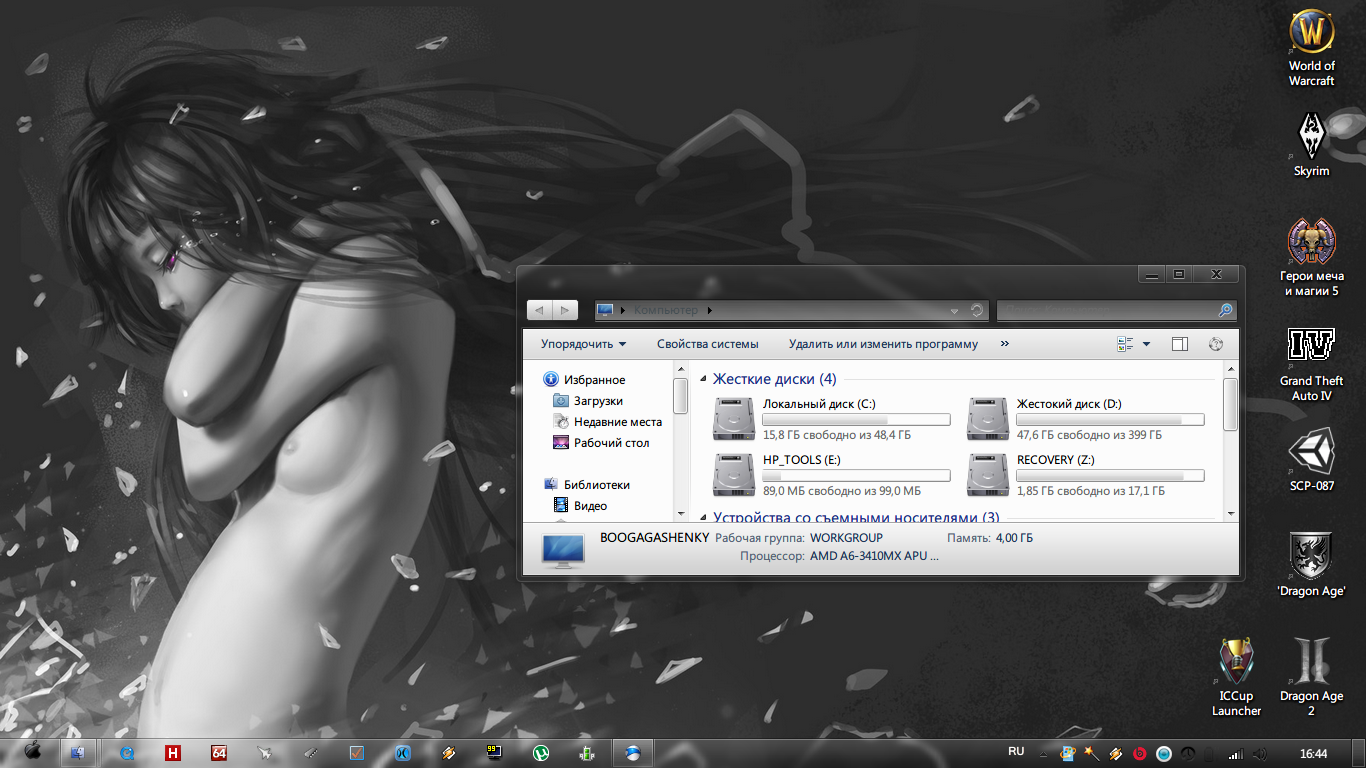Select the HP_TOOLS (E:) drive

[x=832, y=475]
